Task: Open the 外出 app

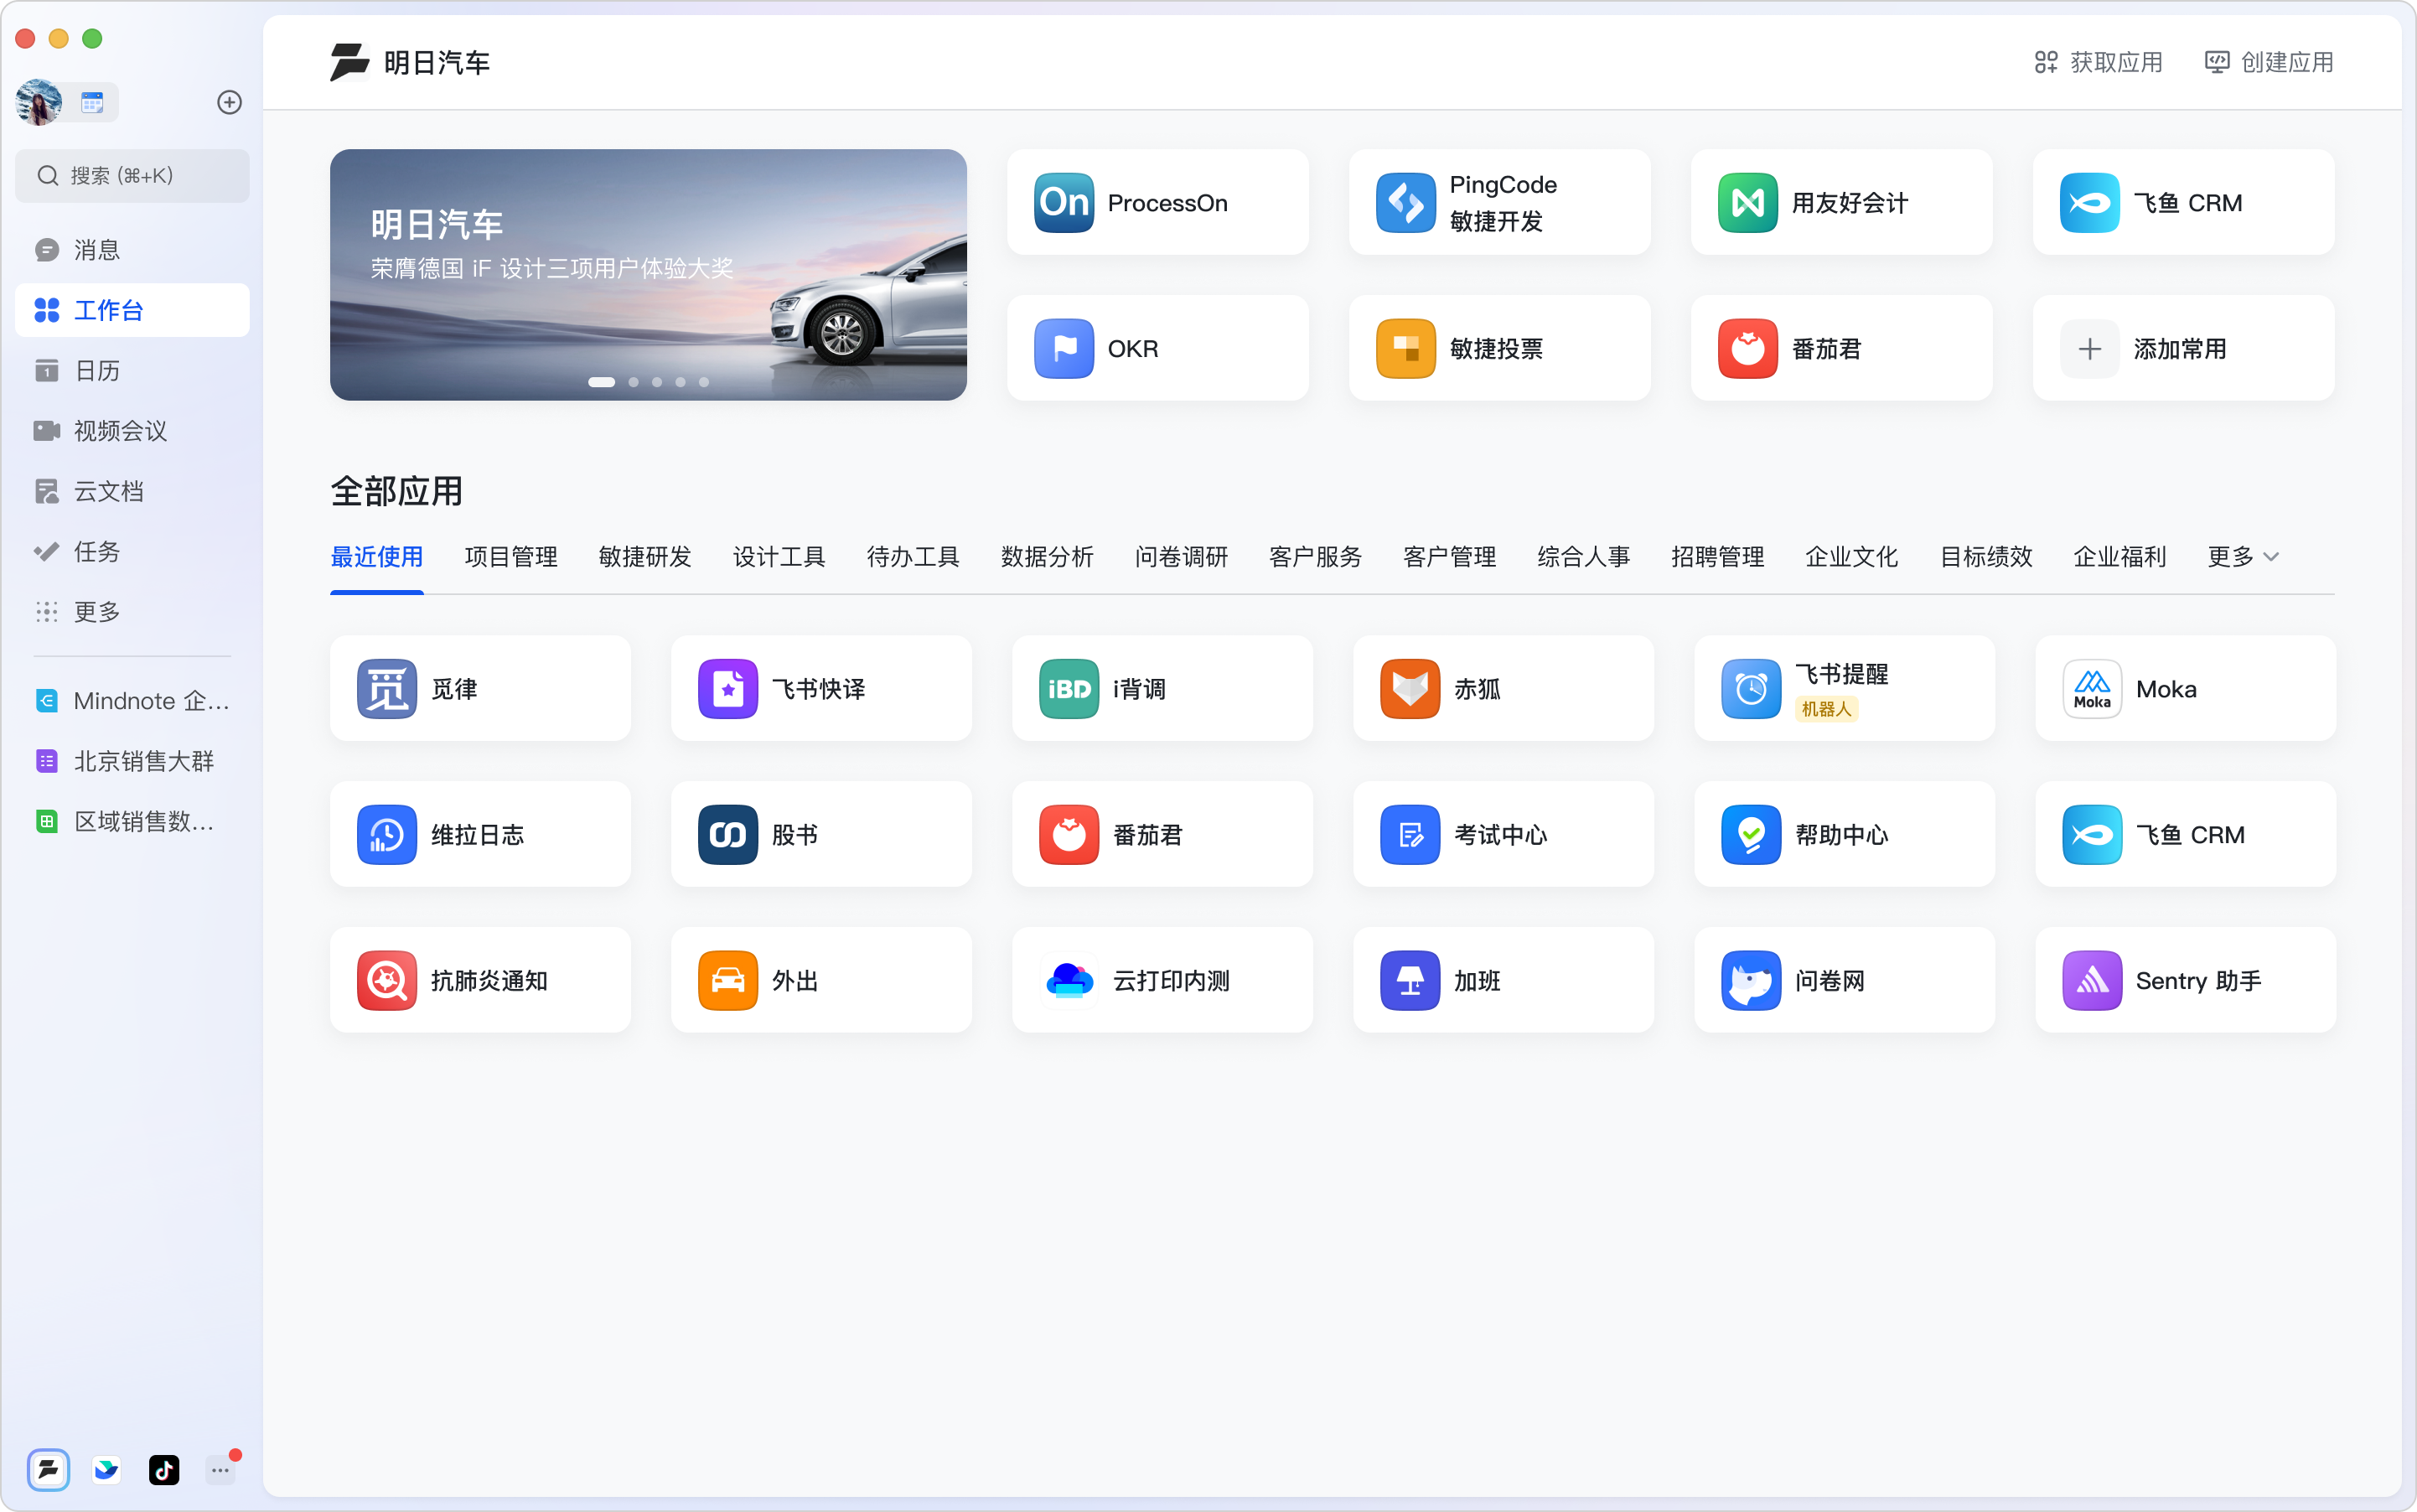Action: (x=821, y=981)
